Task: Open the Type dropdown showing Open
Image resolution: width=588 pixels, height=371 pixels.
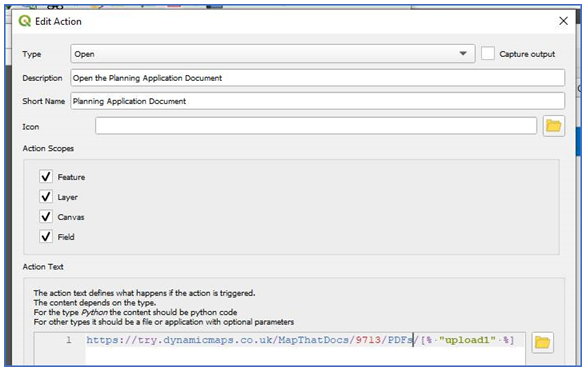Action: tap(273, 54)
